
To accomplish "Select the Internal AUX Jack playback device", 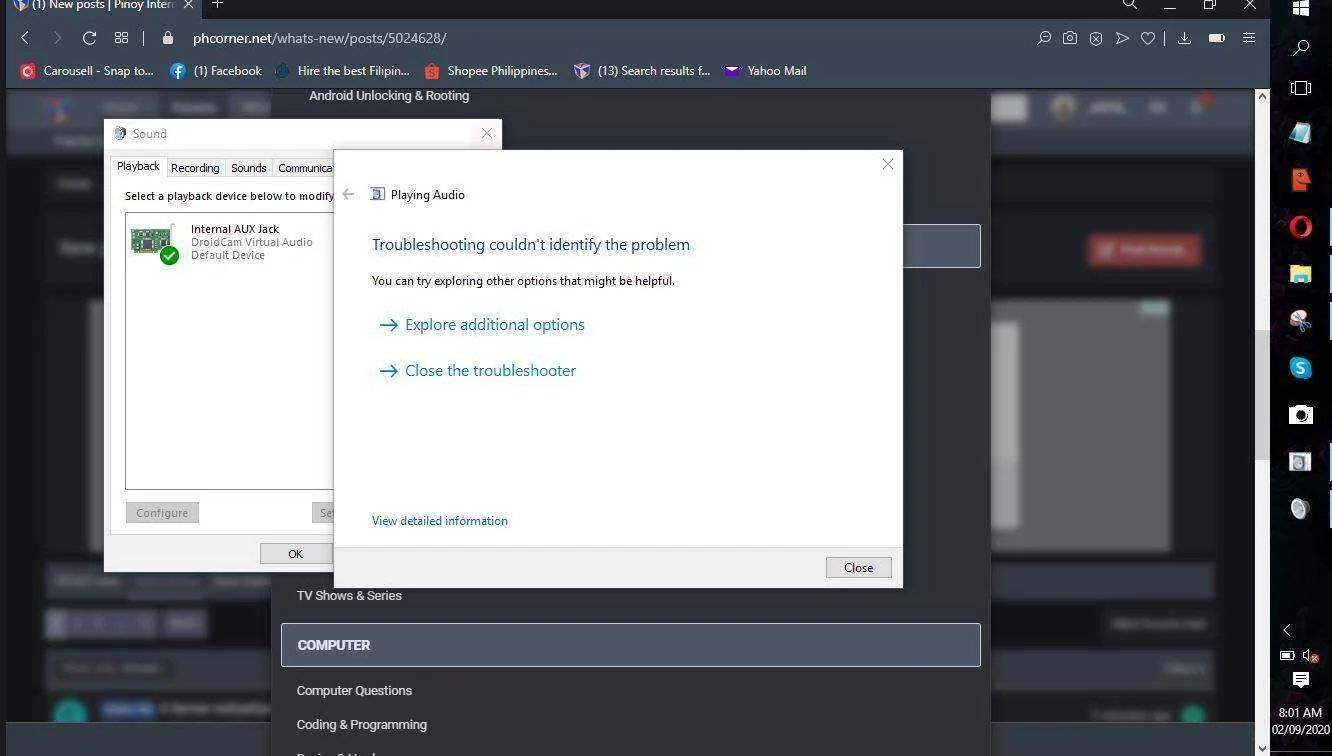I will tap(230, 242).
